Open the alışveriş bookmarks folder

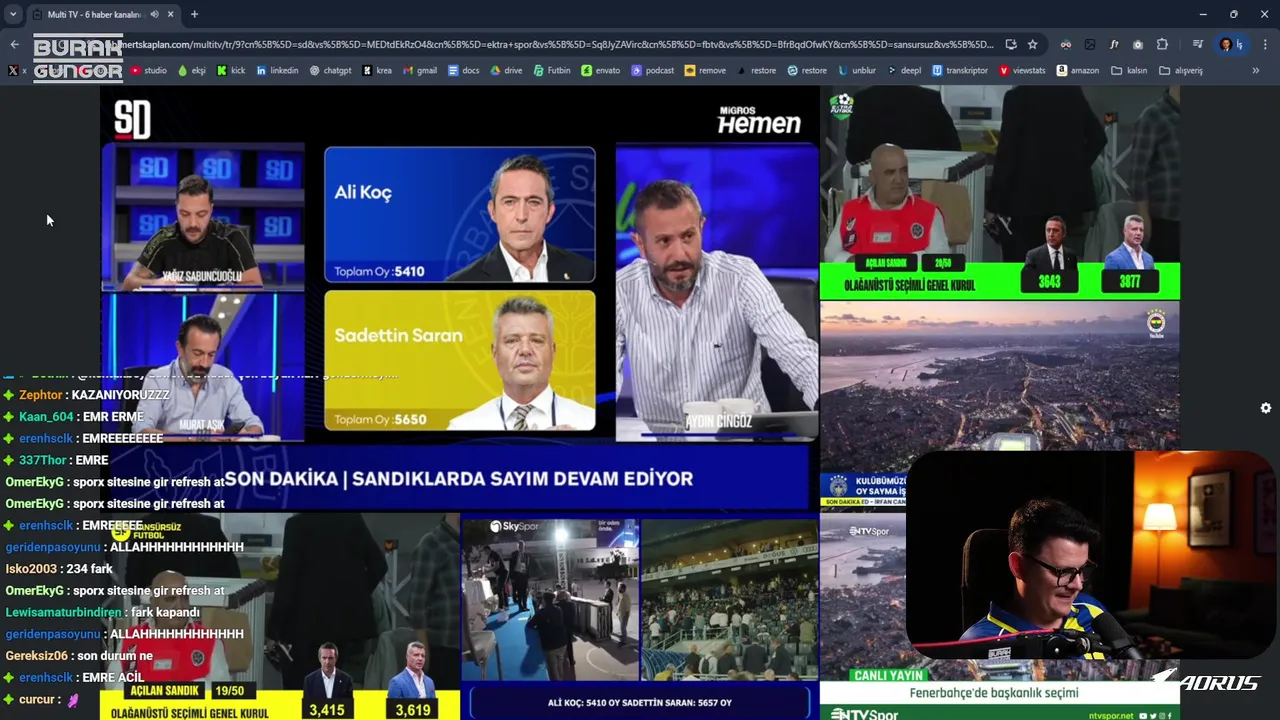pyautogui.click(x=1181, y=71)
